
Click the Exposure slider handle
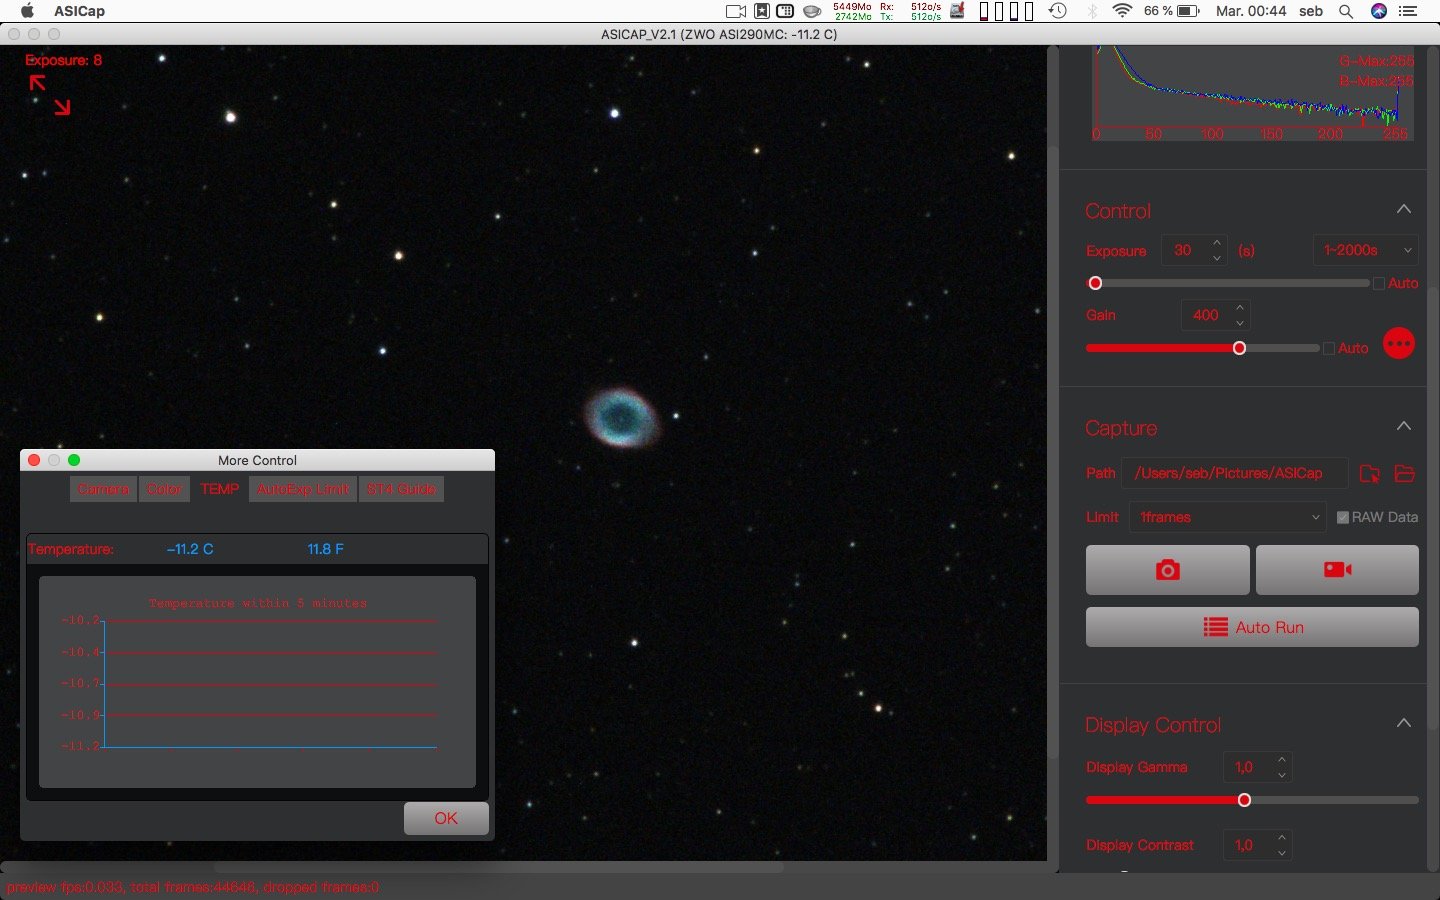tap(1095, 284)
